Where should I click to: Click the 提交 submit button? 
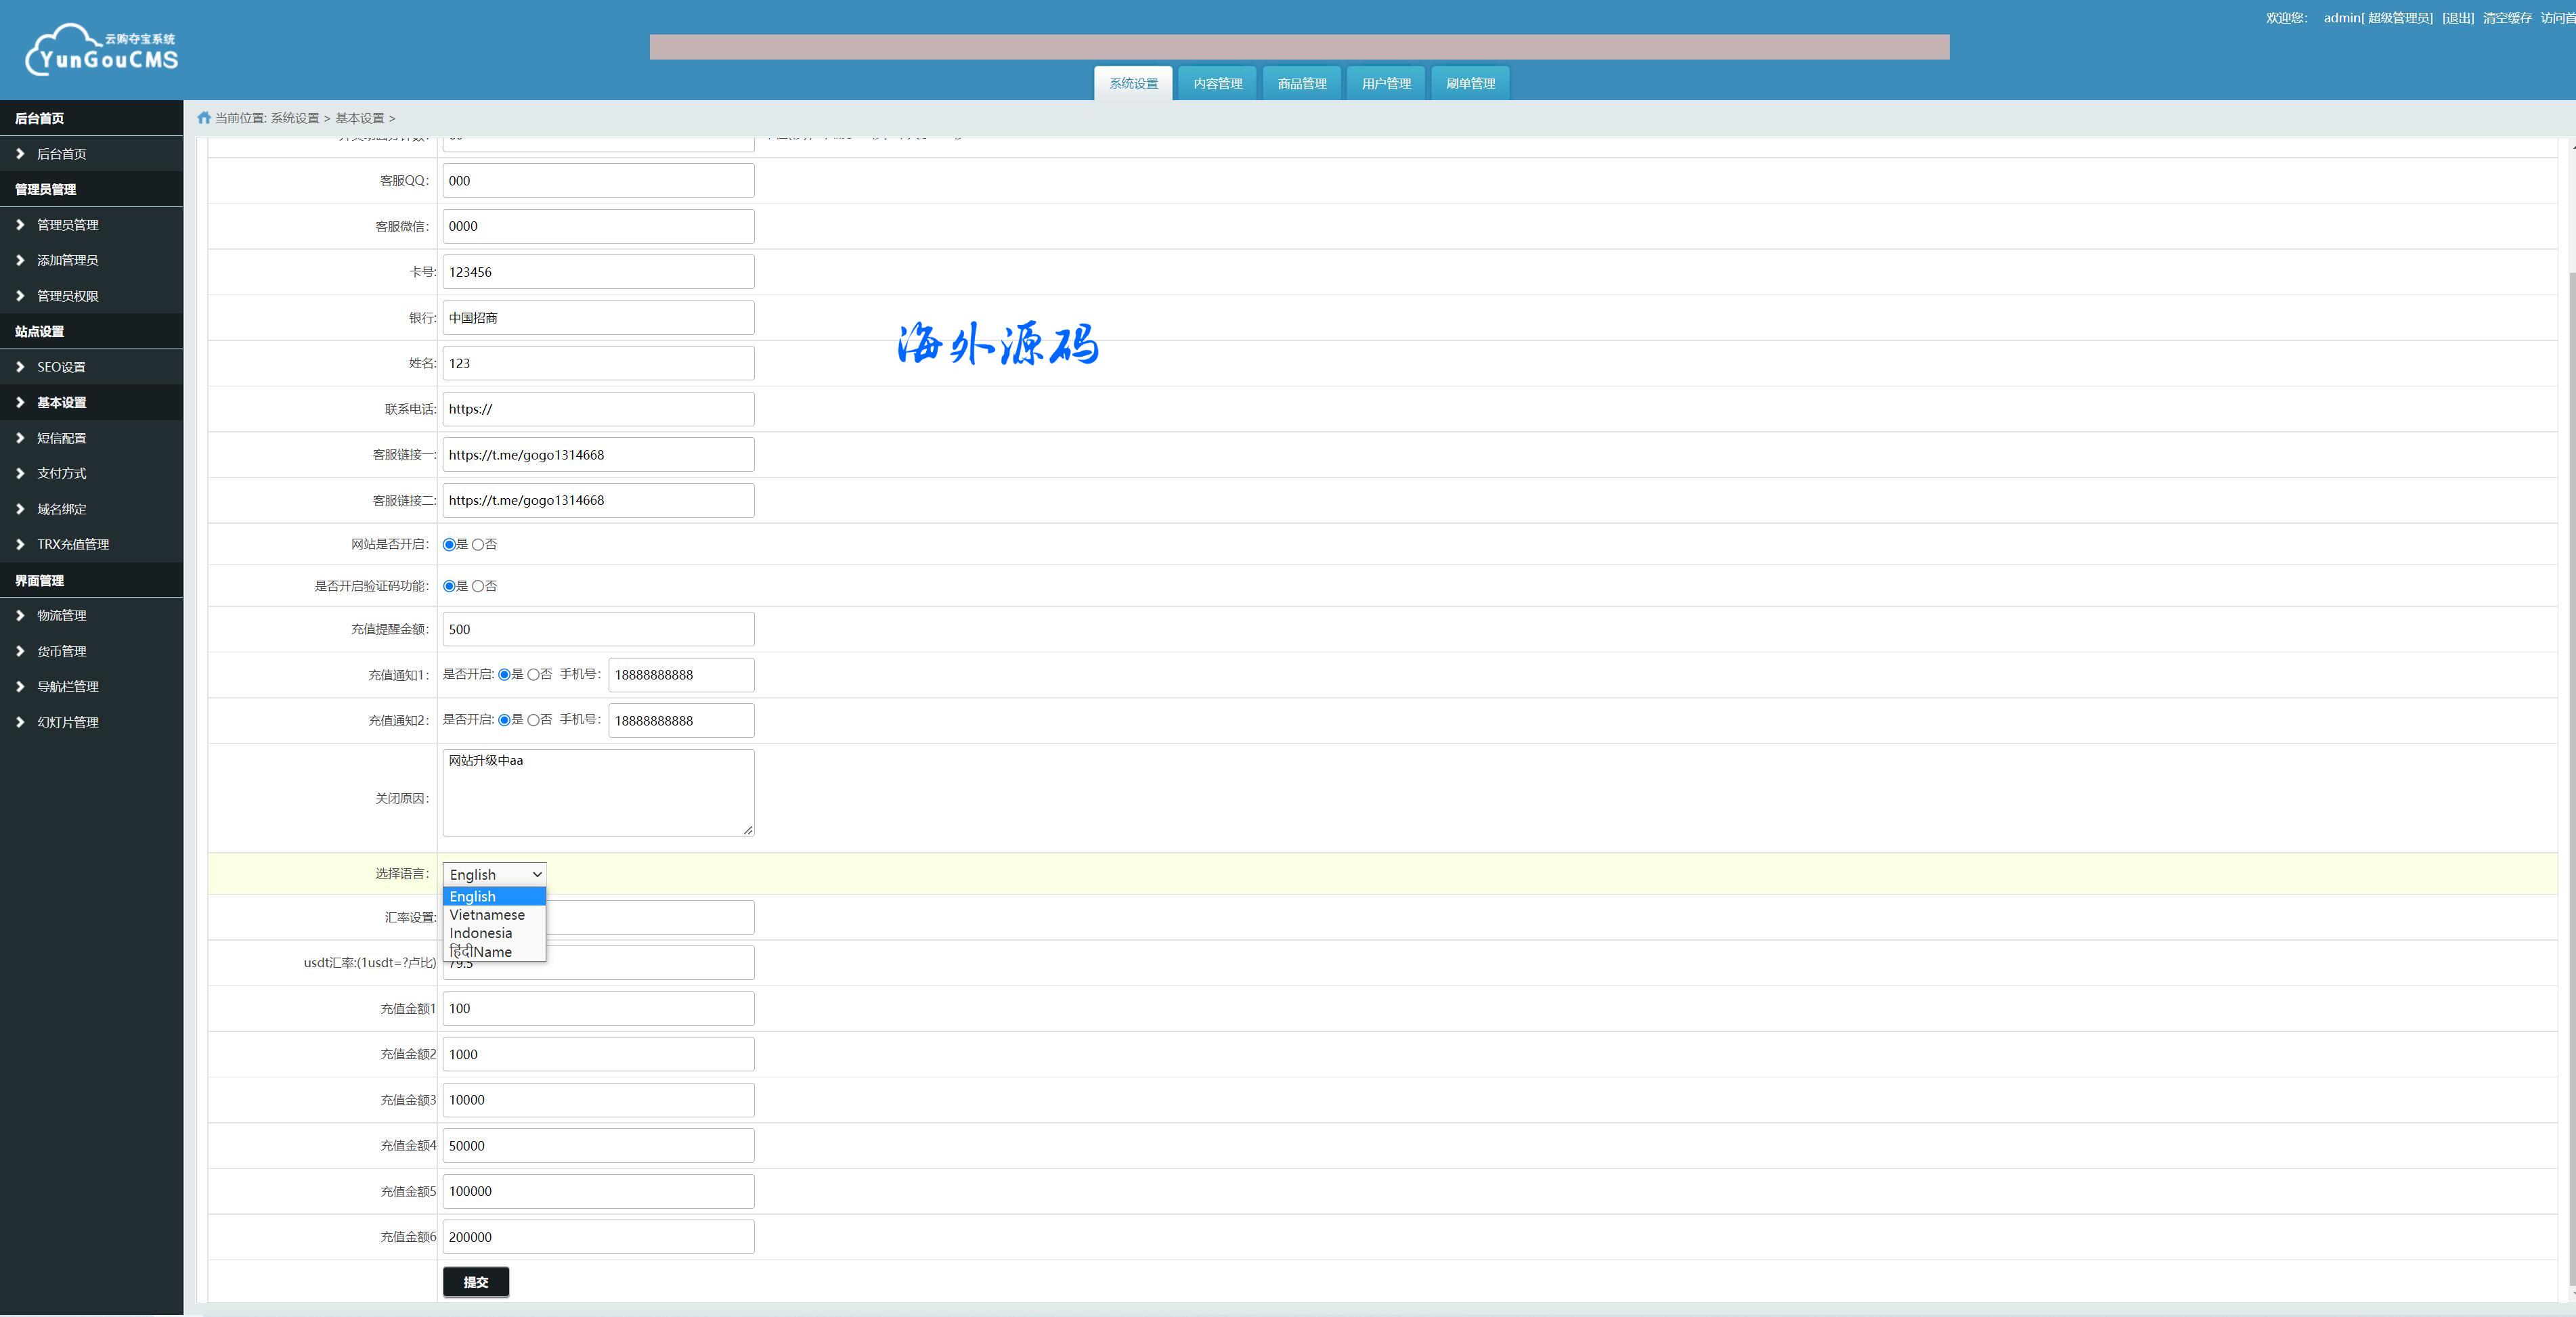(x=476, y=1282)
